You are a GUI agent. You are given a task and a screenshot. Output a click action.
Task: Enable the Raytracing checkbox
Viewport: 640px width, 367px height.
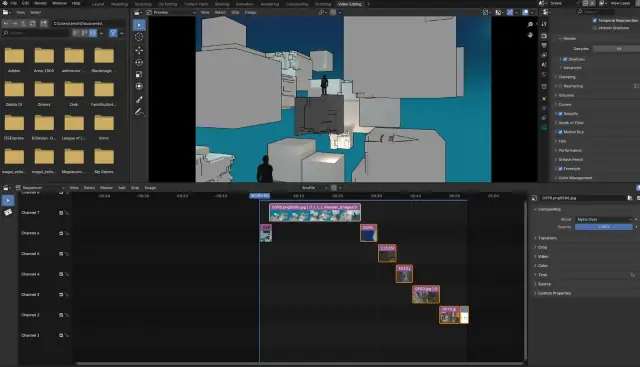[560, 86]
